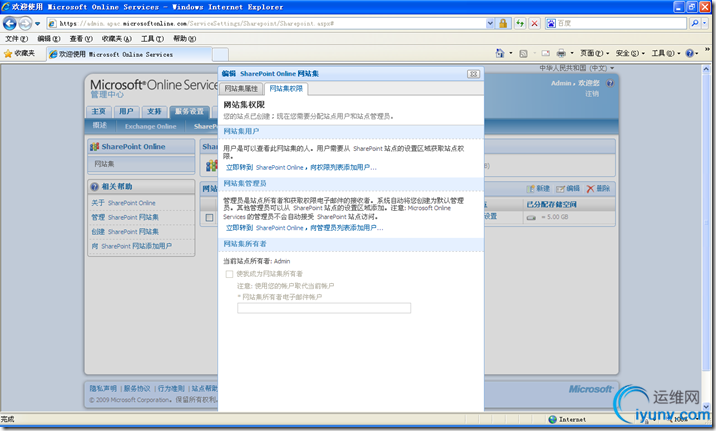
Task: Click the 编辑 site collection icon
Action: click(560, 189)
